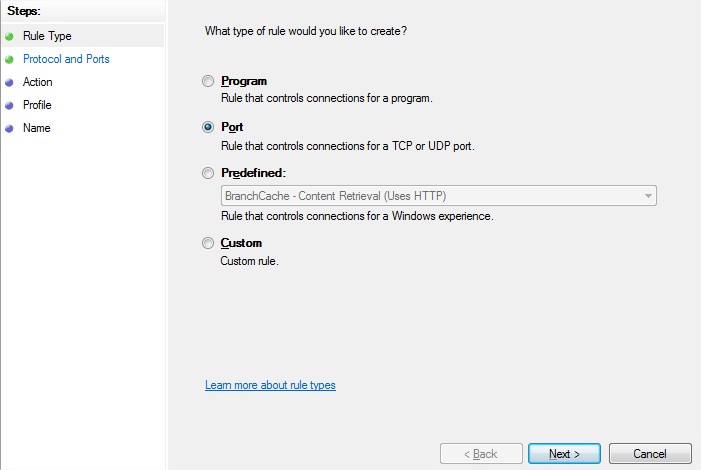The image size is (701, 470).
Task: Click the Next button
Action: click(564, 454)
